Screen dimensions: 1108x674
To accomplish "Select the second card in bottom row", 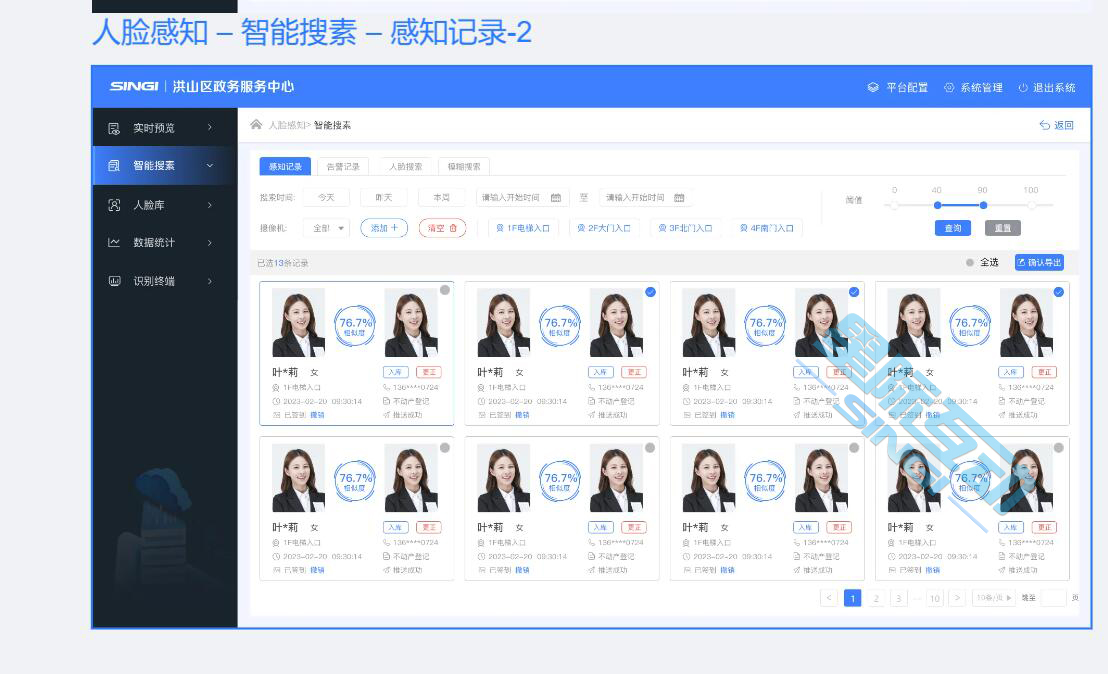I will tap(650, 447).
